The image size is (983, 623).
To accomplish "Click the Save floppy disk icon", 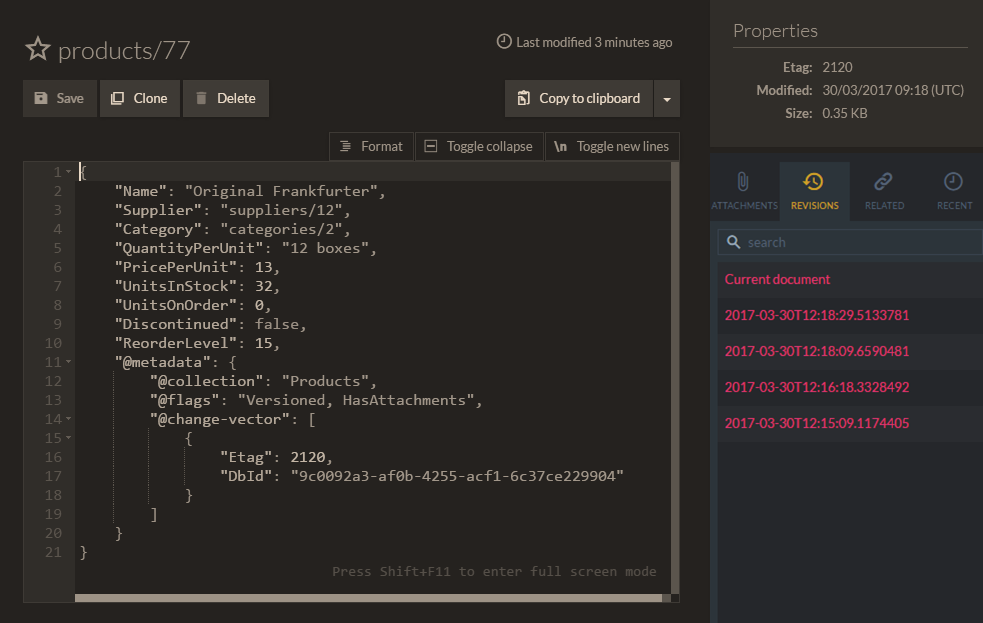I will [41, 98].
